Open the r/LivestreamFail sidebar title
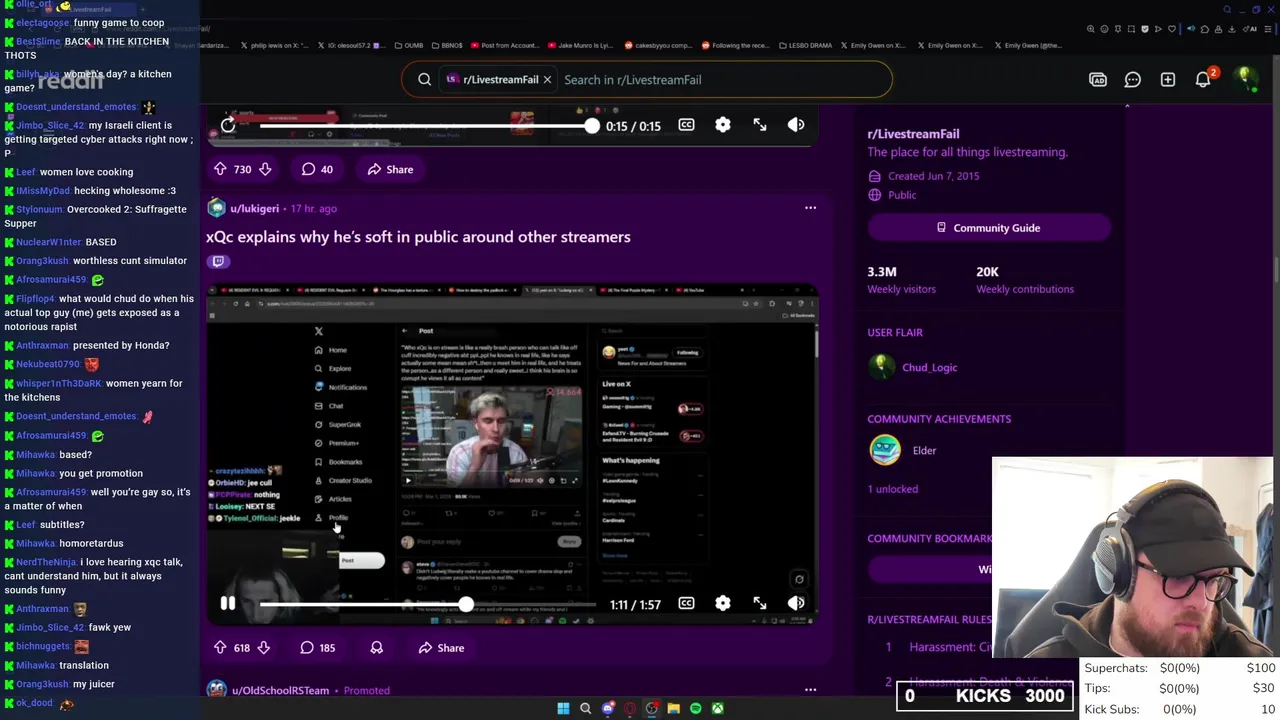1280x720 pixels. (x=913, y=133)
